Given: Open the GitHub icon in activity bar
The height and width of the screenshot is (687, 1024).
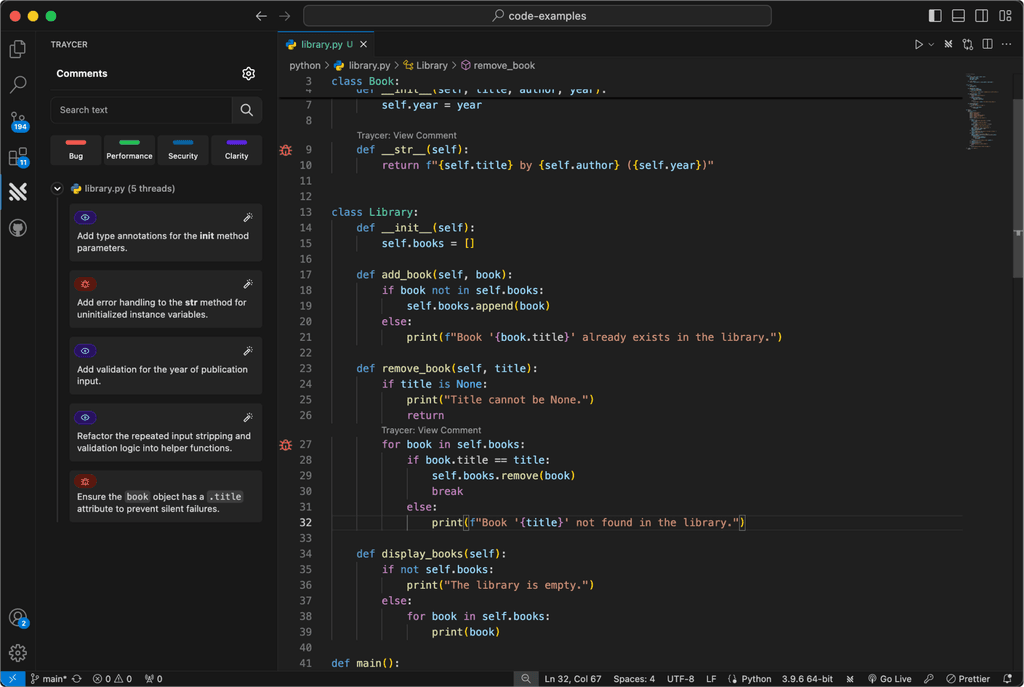Looking at the screenshot, I should [x=18, y=228].
